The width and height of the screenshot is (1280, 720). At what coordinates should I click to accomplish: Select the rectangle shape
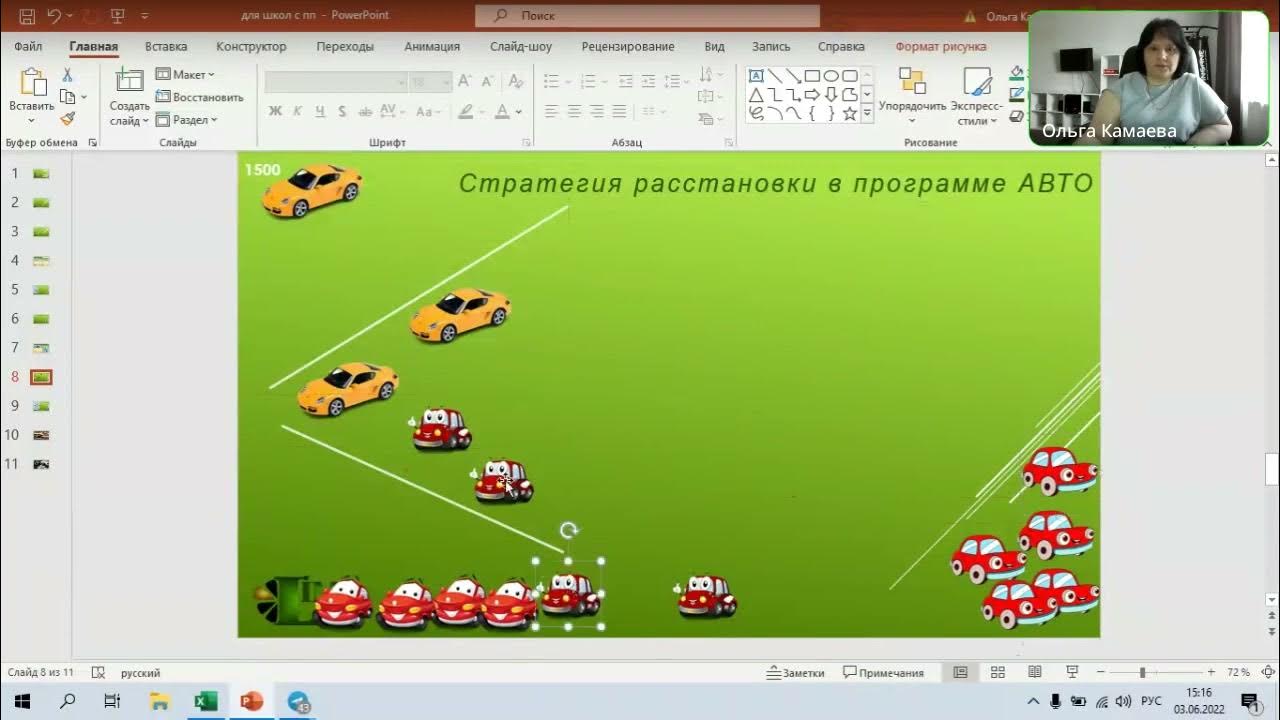click(x=812, y=76)
